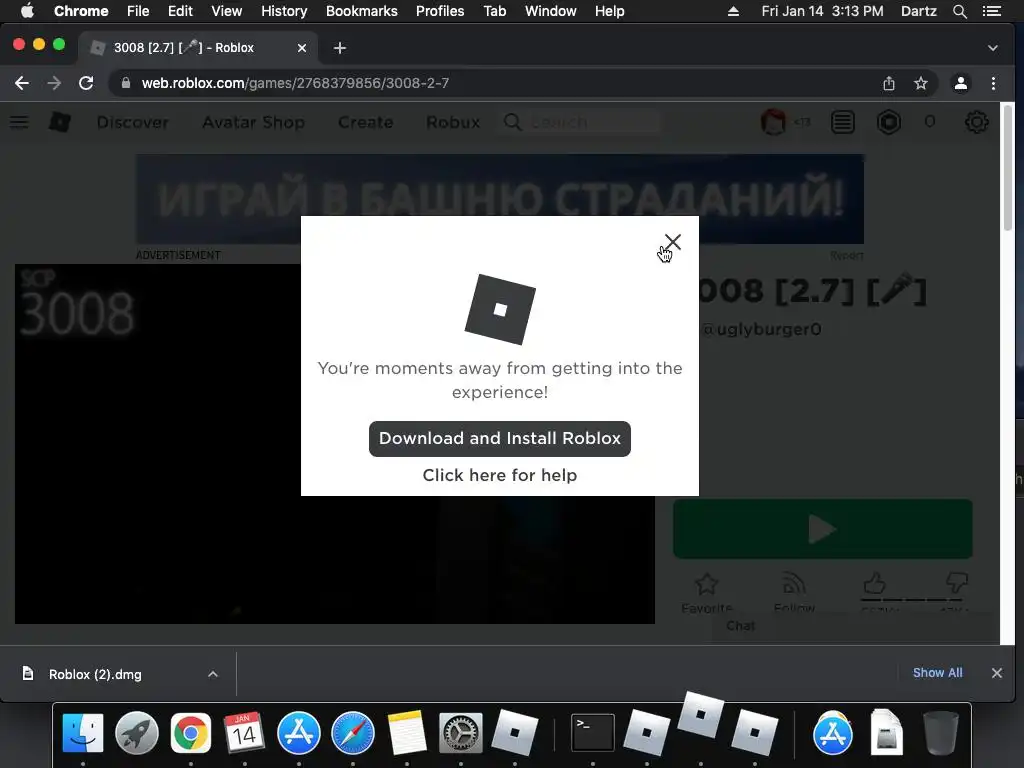Viewport: 1024px width, 768px height.
Task: Open the Robux page
Action: [453, 122]
